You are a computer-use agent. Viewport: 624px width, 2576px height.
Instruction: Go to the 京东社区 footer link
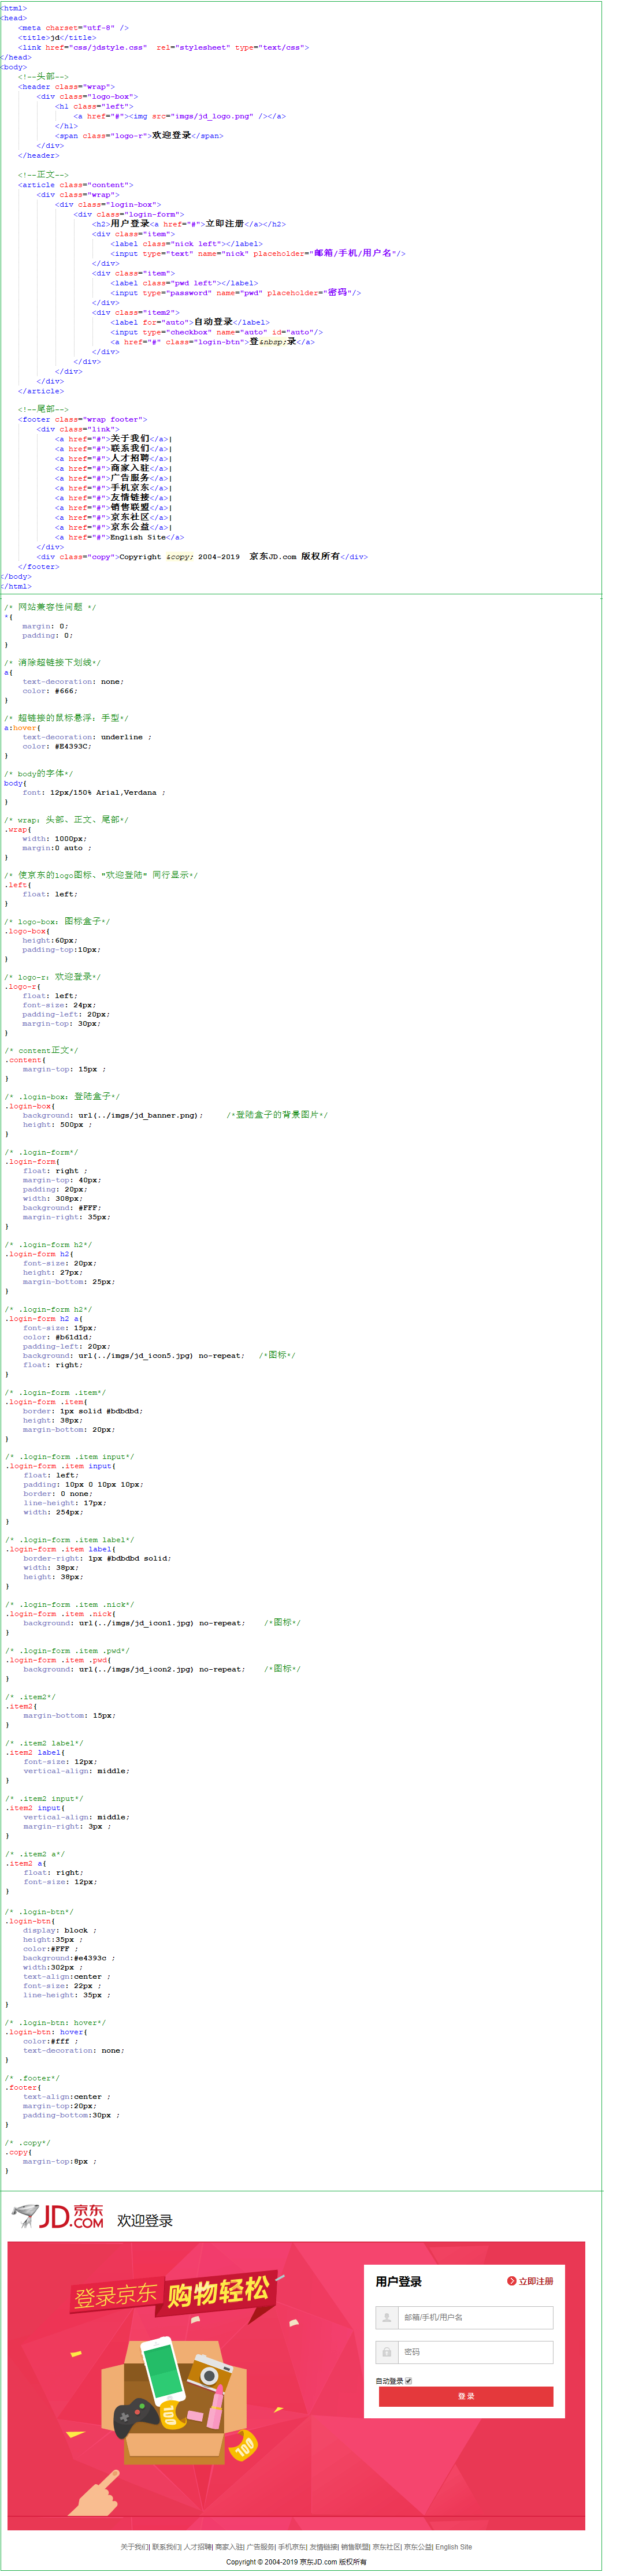(386, 2547)
